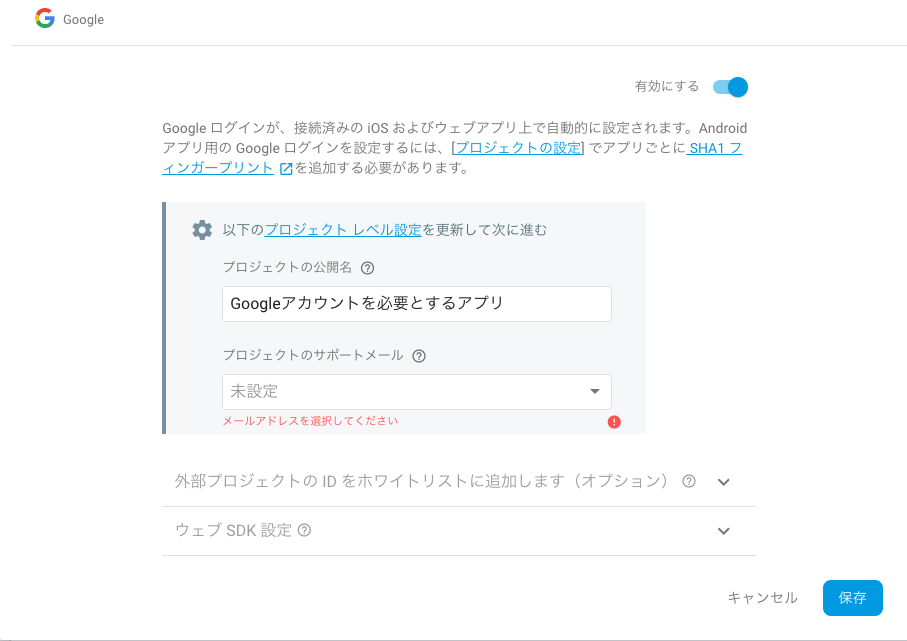Expand the ウェブ SDK 設定 section
The height and width of the screenshot is (641, 907).
[x=724, y=531]
